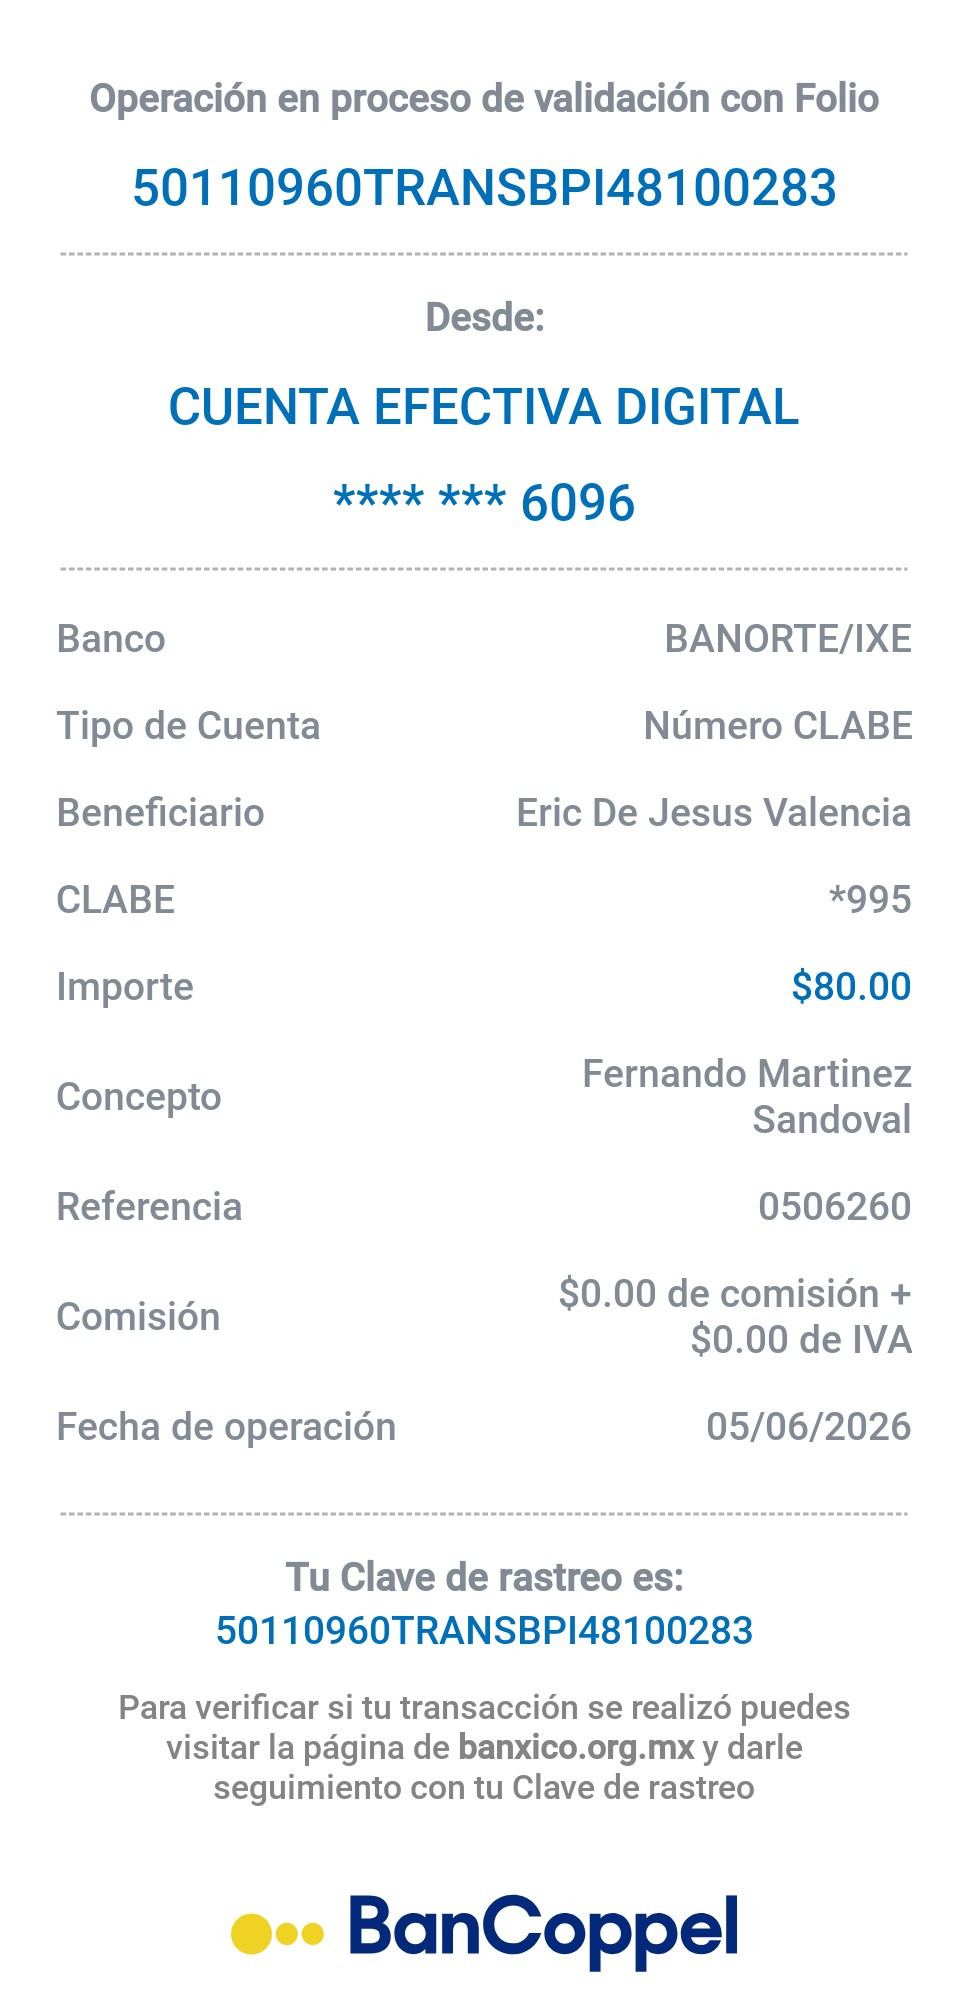Image resolution: width=968 pixels, height=1990 pixels.
Task: Select the folio number below the header
Action: [484, 188]
